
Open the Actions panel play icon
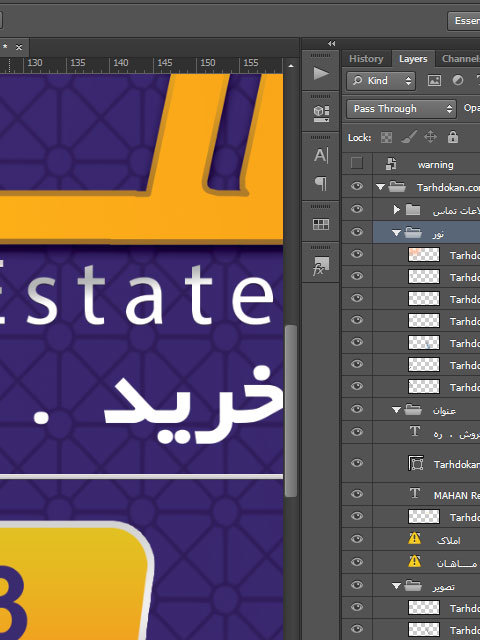321,73
